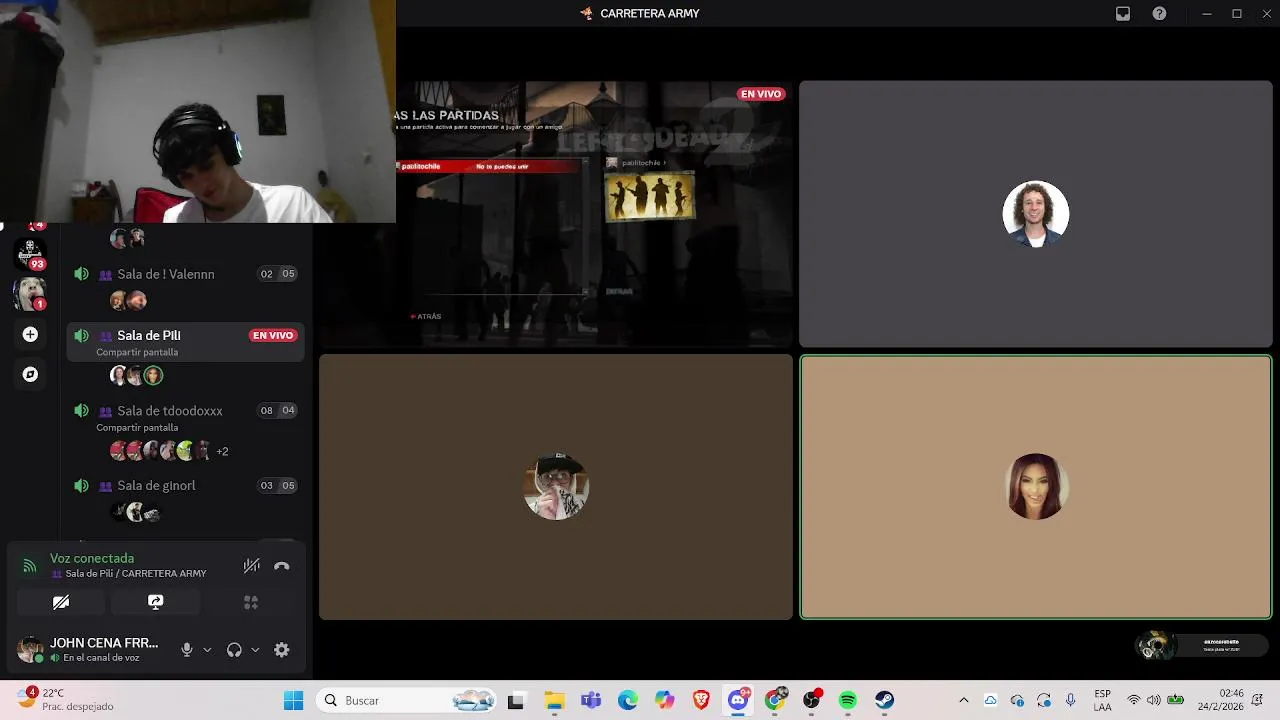Open Copilot from taskbar
Screen dimensions: 1280x720
click(x=665, y=700)
